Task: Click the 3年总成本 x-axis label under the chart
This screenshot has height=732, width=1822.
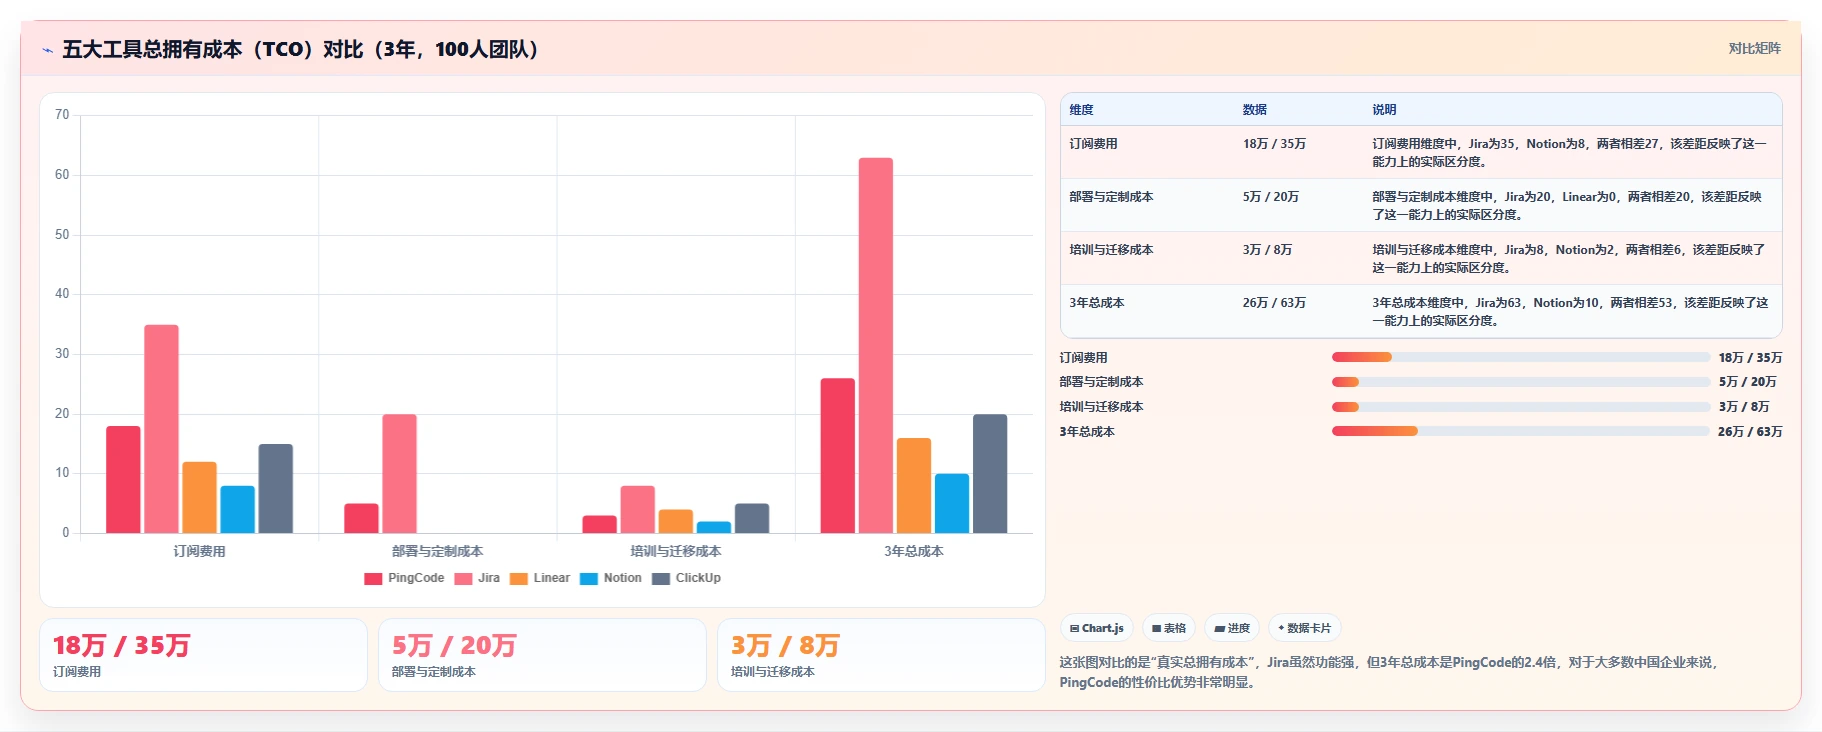Action: pos(914,551)
